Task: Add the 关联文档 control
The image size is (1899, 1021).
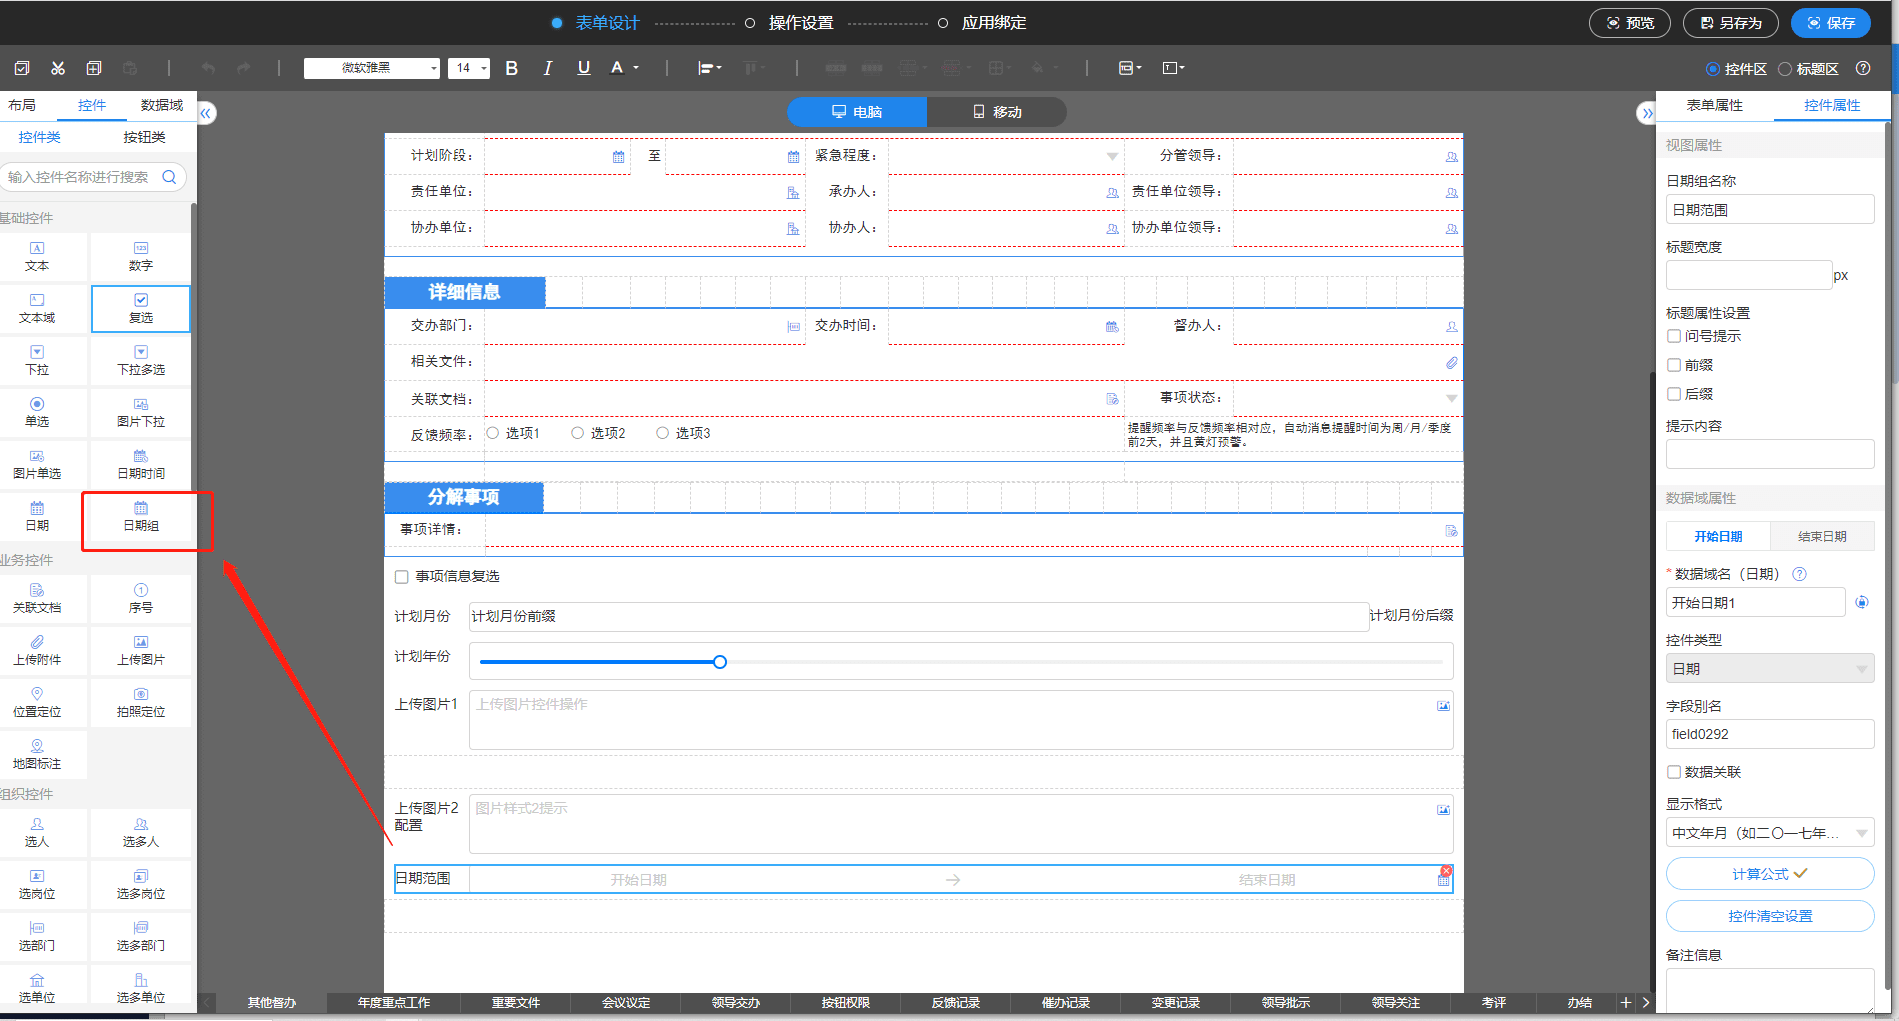Action: point(37,599)
